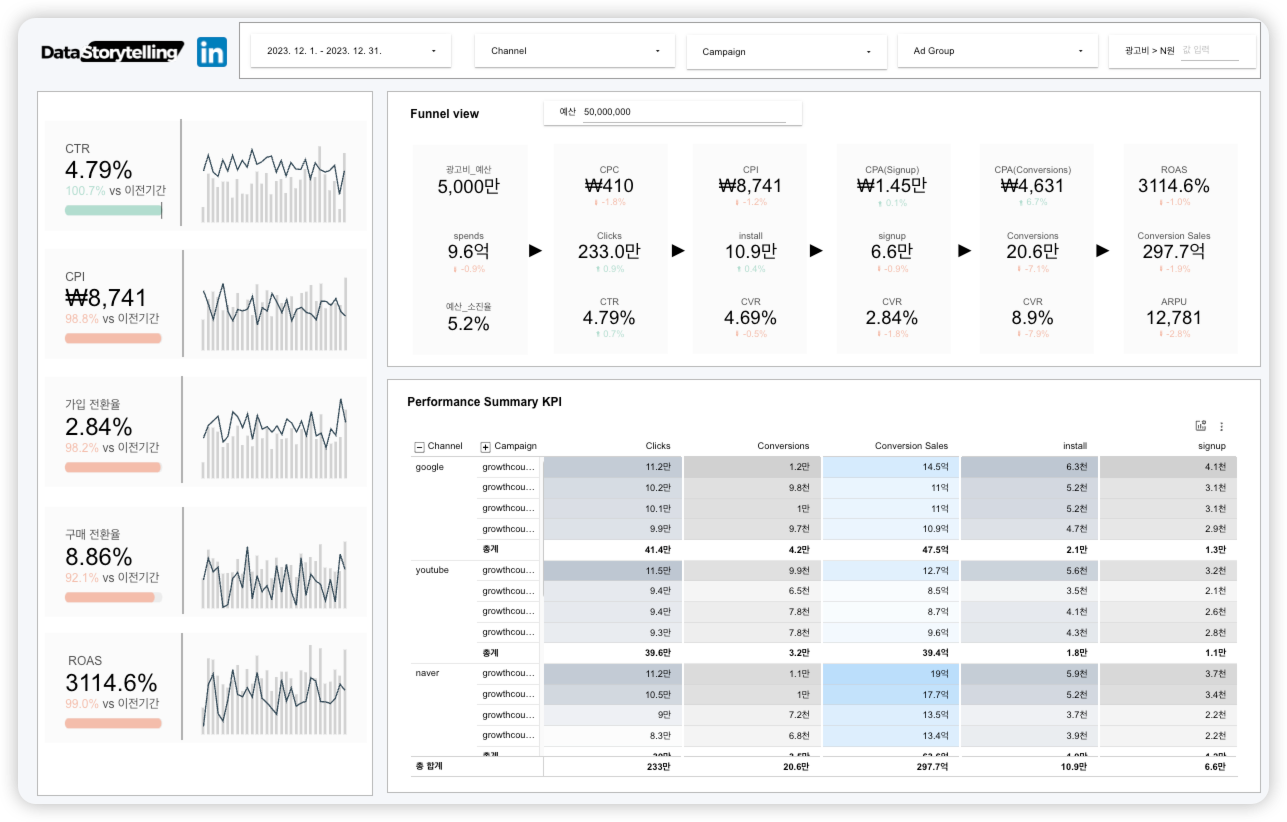Click the 6.3천 google install cell
This screenshot has width=1287, height=822.
click(1029, 467)
